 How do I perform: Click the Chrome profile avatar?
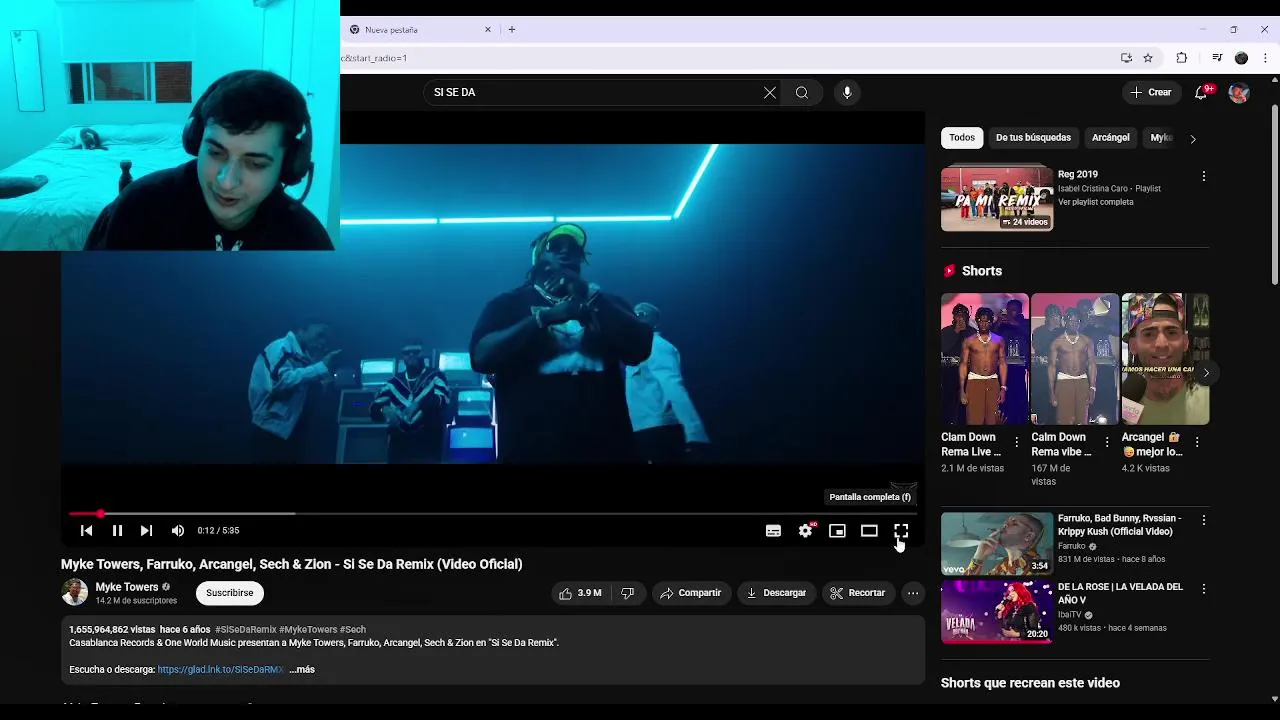1242,58
